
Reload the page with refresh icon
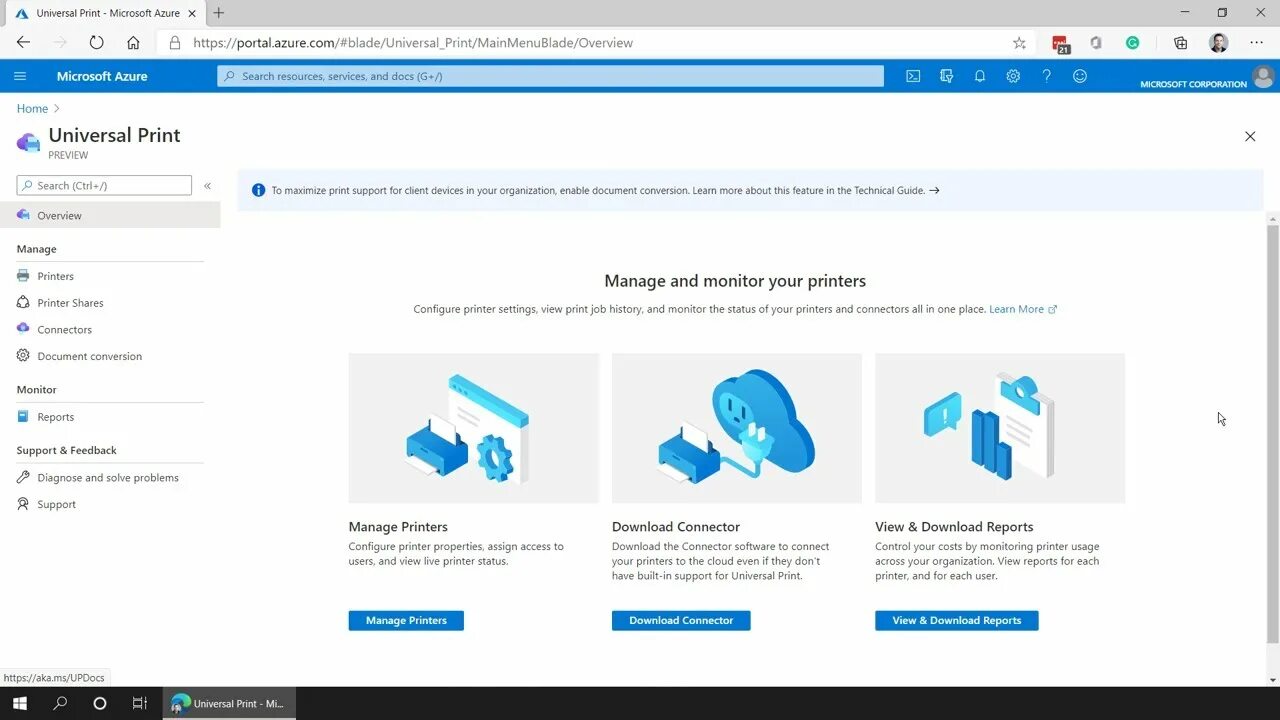coord(96,43)
